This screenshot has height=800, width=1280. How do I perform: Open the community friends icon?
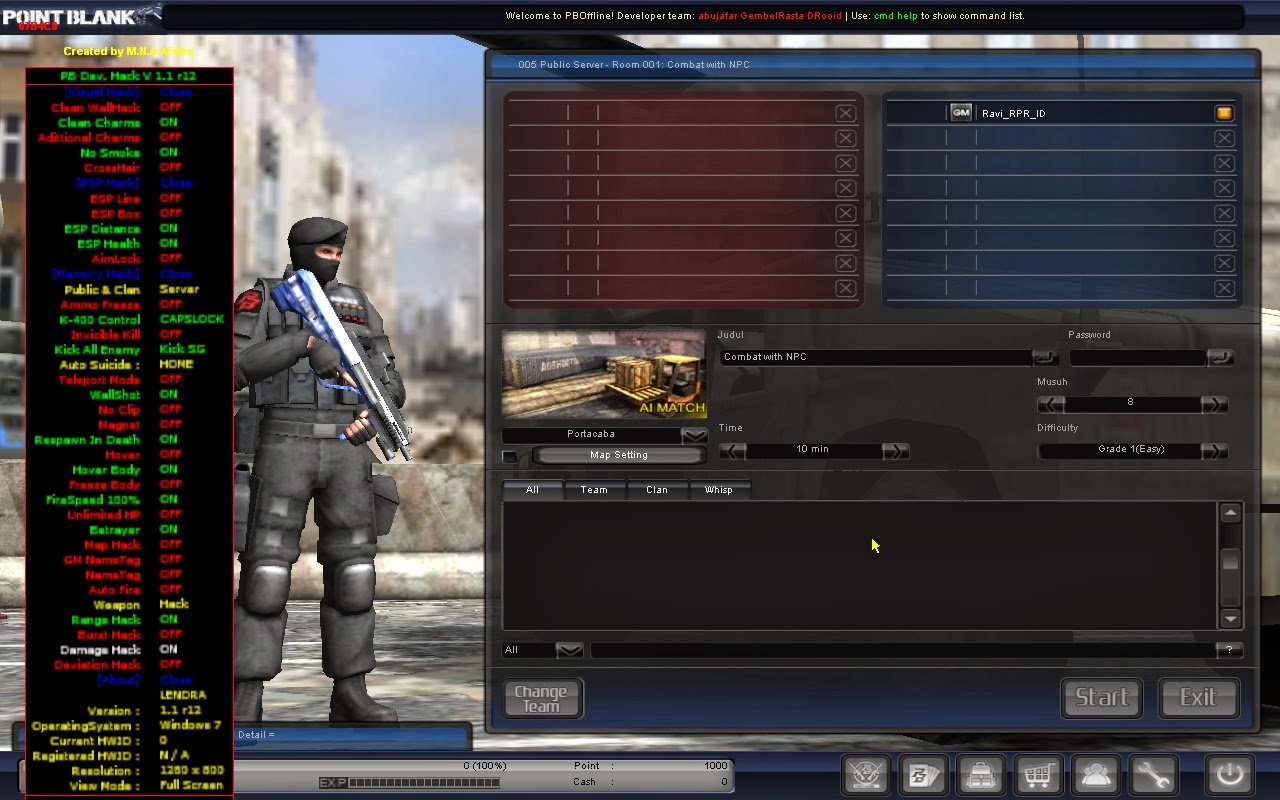click(x=1094, y=775)
